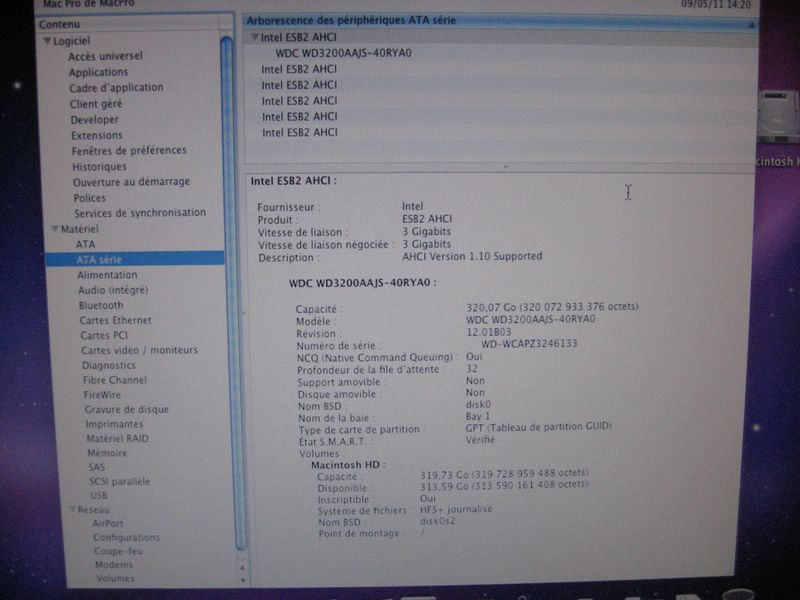This screenshot has width=800, height=600.
Task: Select Diagnostics entry
Action: (x=109, y=365)
